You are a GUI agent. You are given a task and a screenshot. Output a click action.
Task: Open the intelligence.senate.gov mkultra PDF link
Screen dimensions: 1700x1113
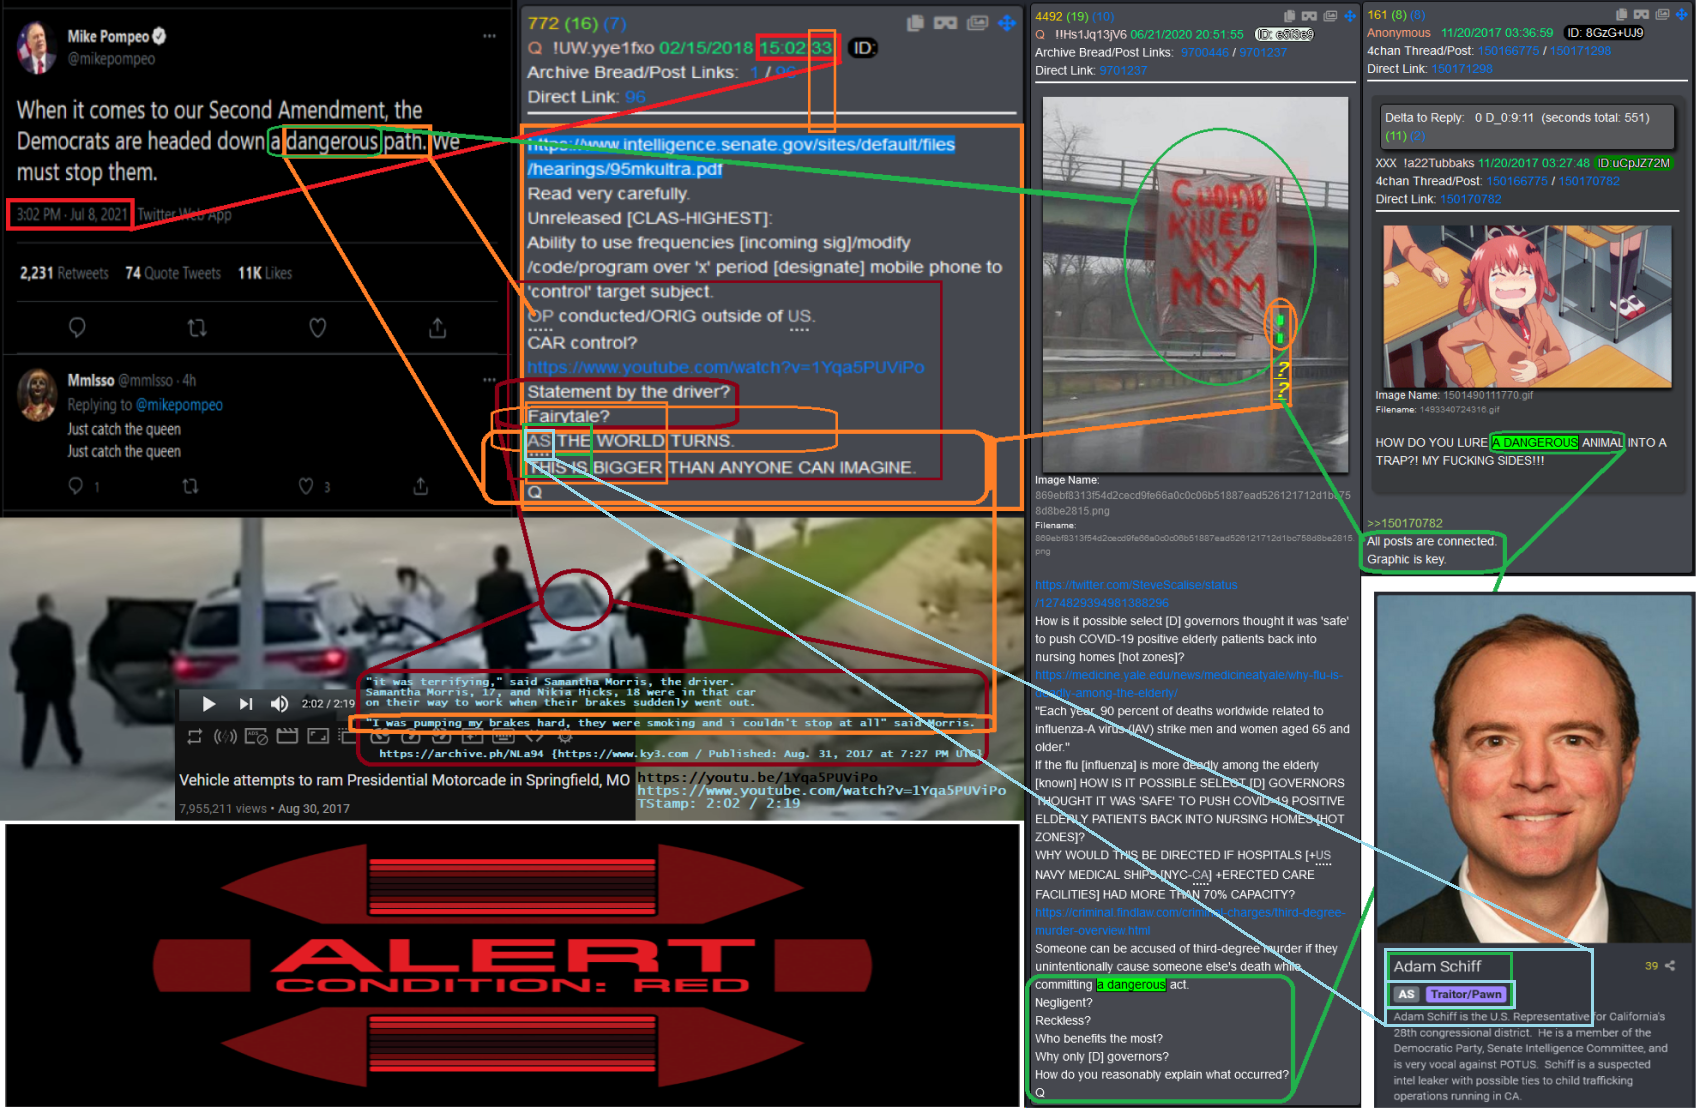(x=741, y=157)
